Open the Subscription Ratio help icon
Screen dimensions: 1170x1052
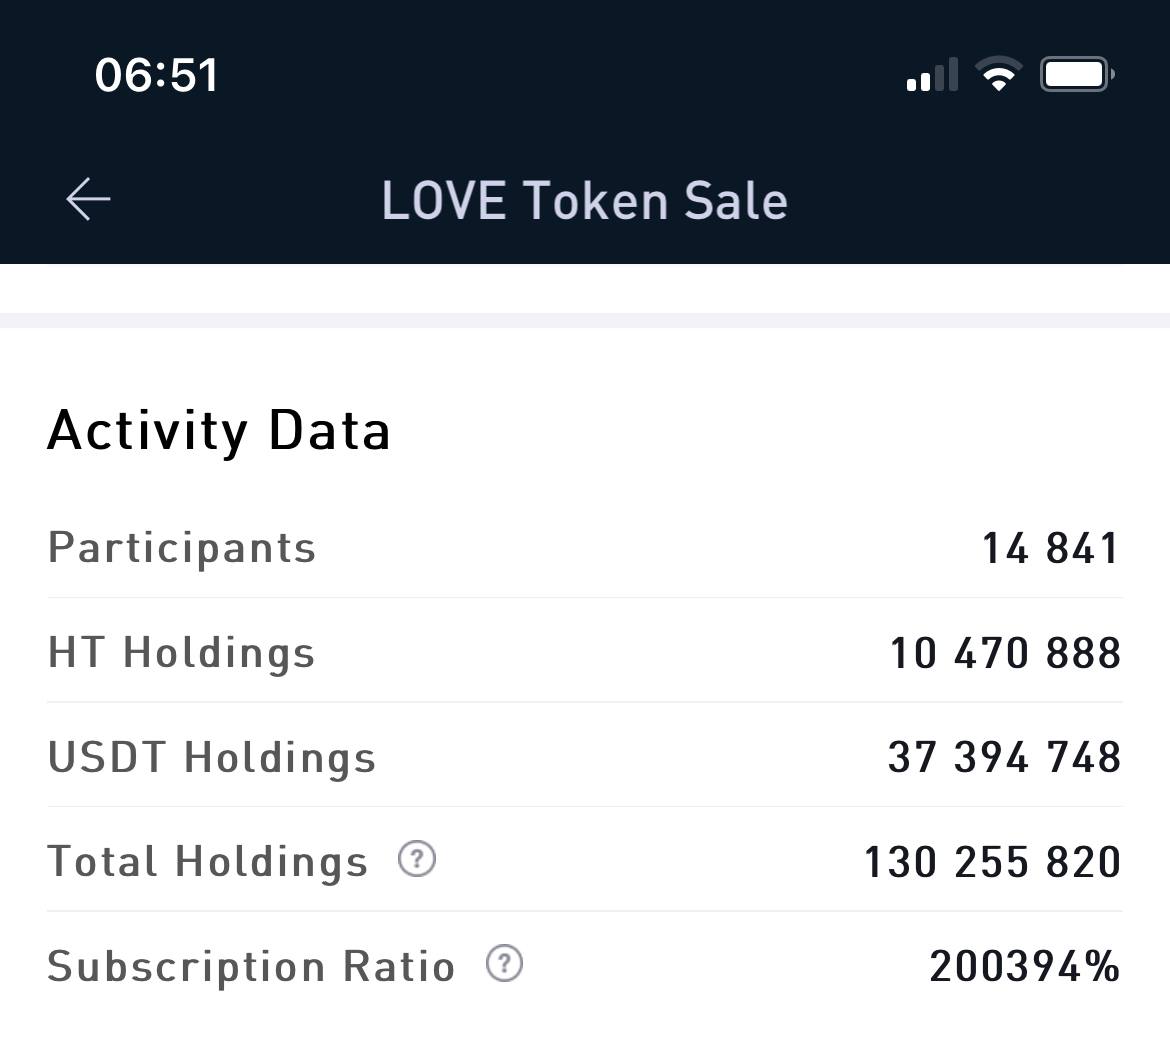(504, 963)
